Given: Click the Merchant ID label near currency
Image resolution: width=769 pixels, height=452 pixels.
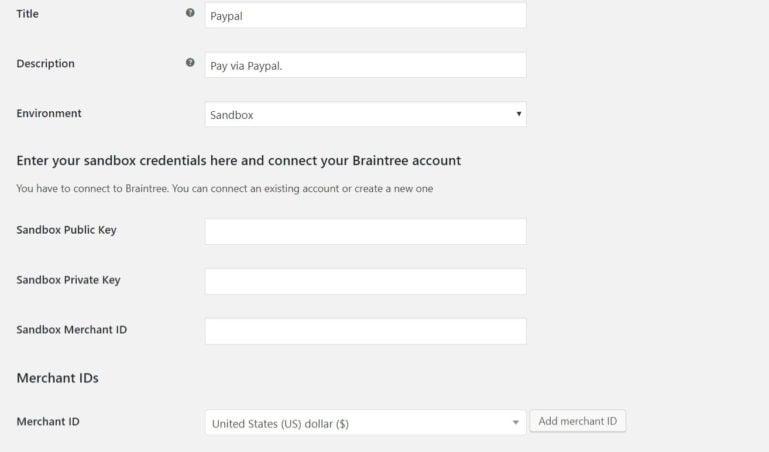Looking at the screenshot, I should tap(48, 422).
